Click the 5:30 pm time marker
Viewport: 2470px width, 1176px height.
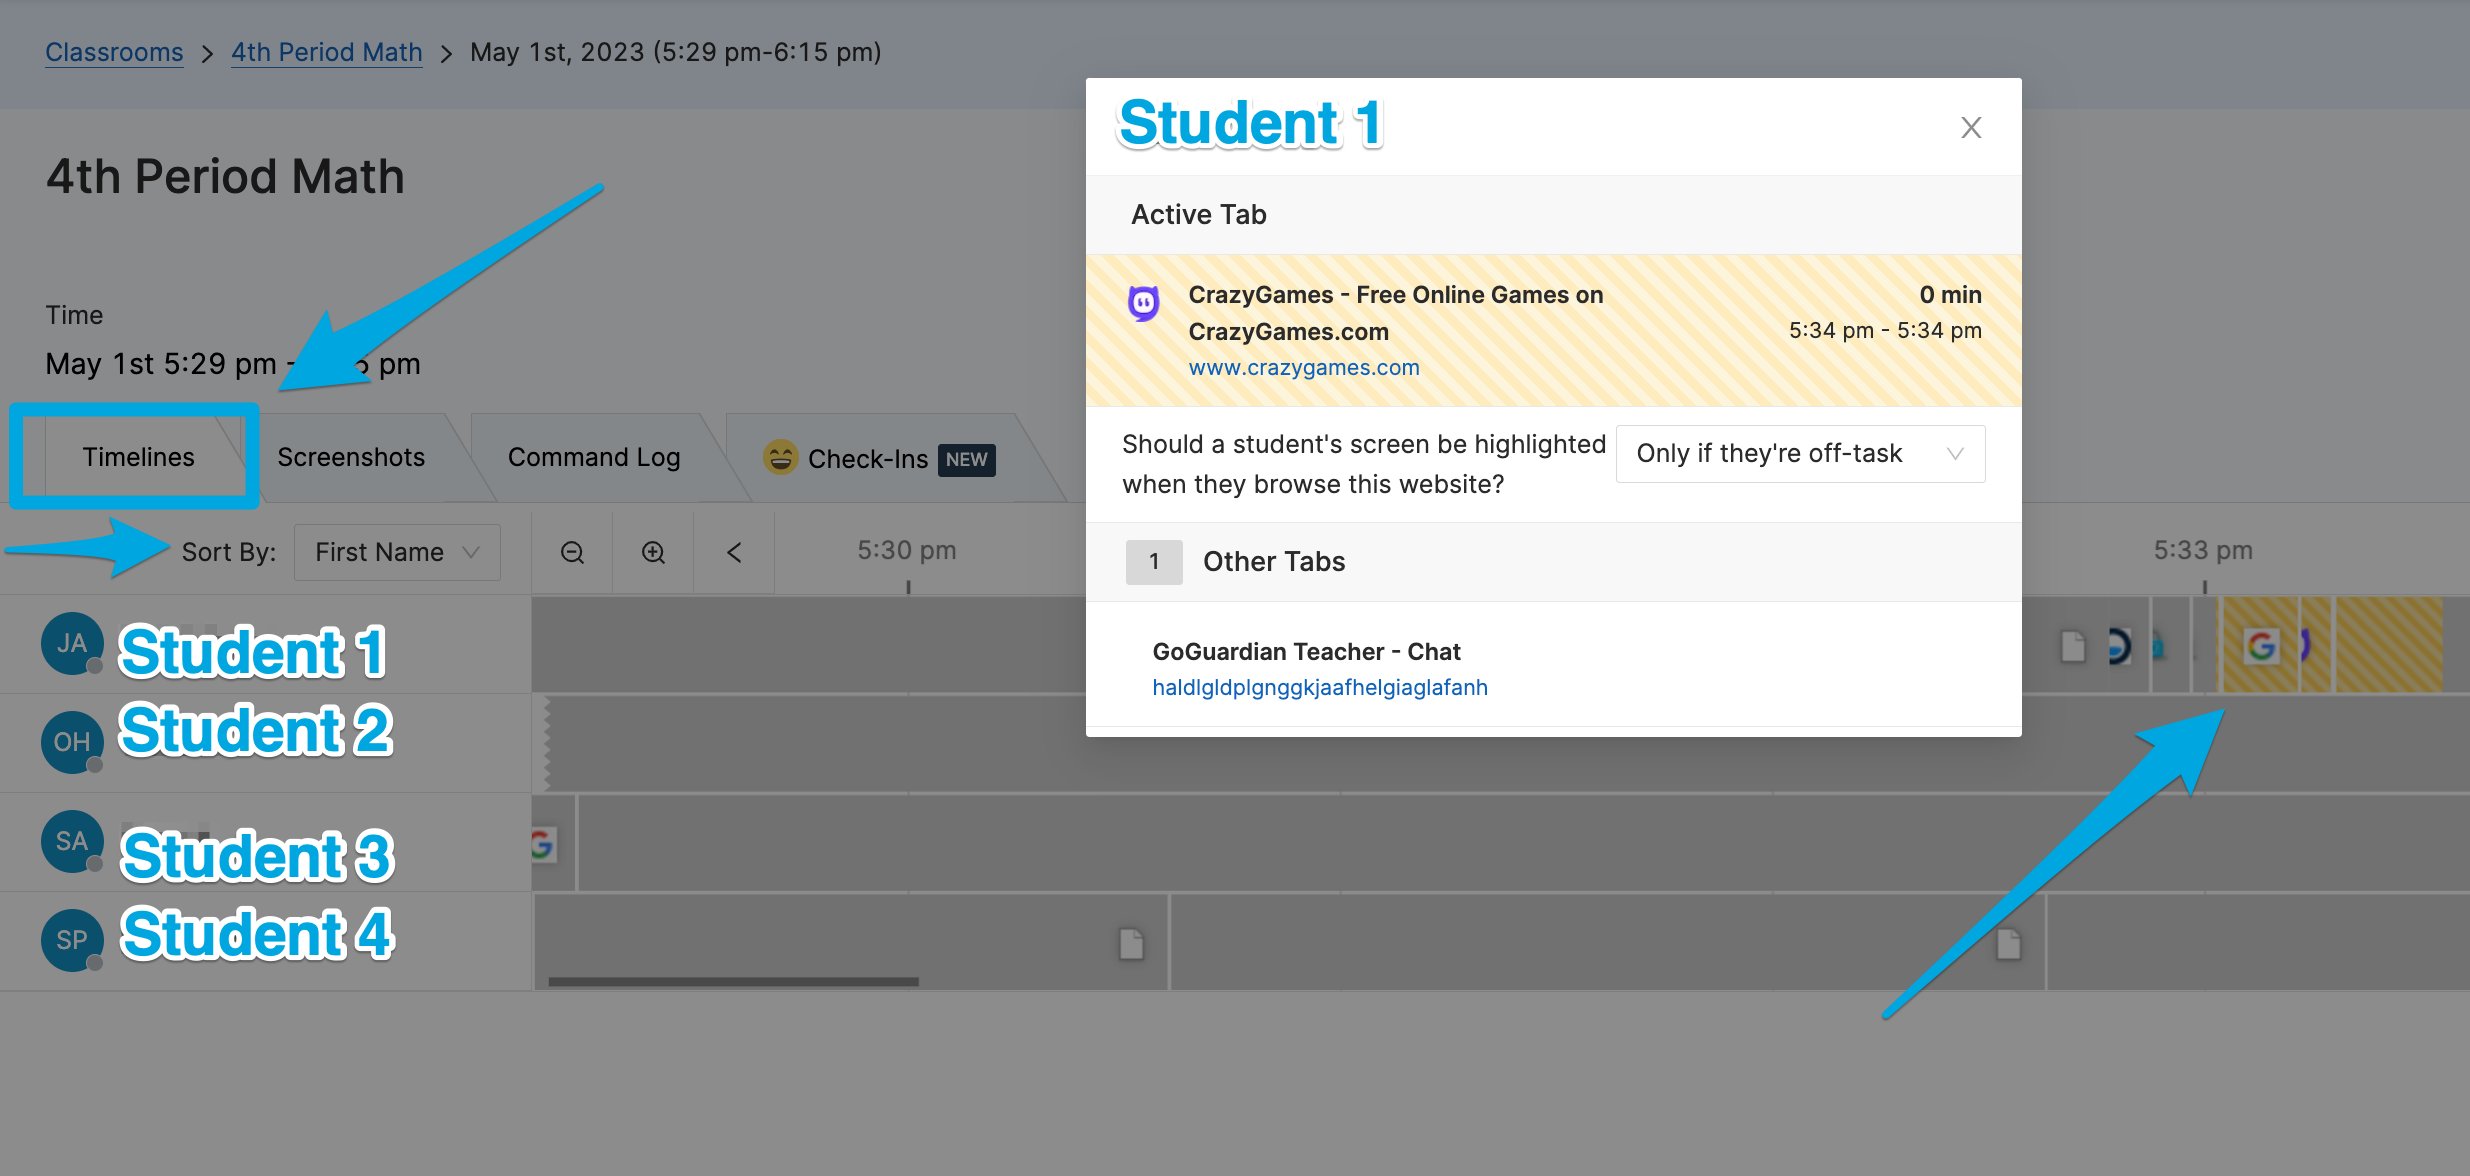coord(906,550)
